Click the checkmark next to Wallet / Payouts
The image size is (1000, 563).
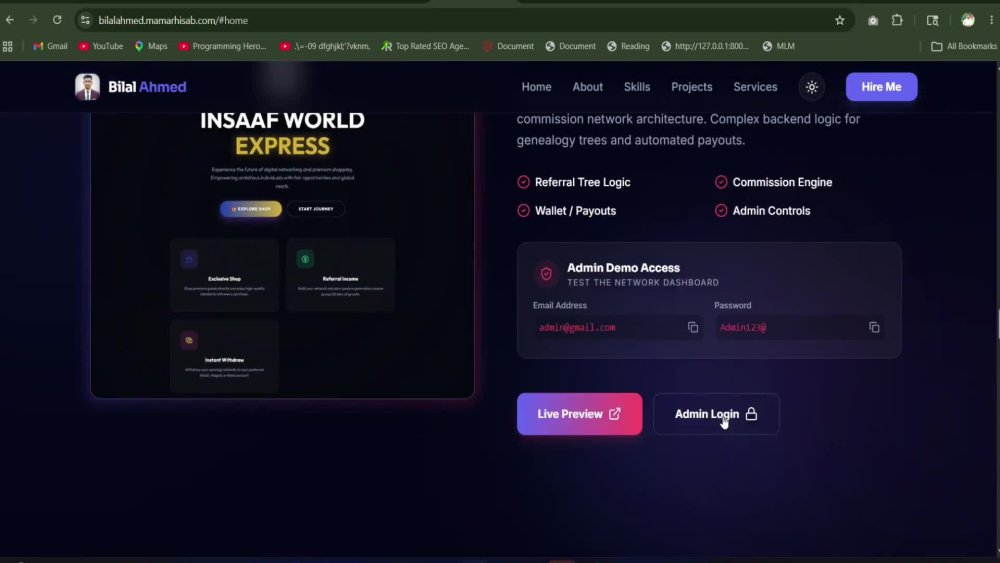click(523, 211)
